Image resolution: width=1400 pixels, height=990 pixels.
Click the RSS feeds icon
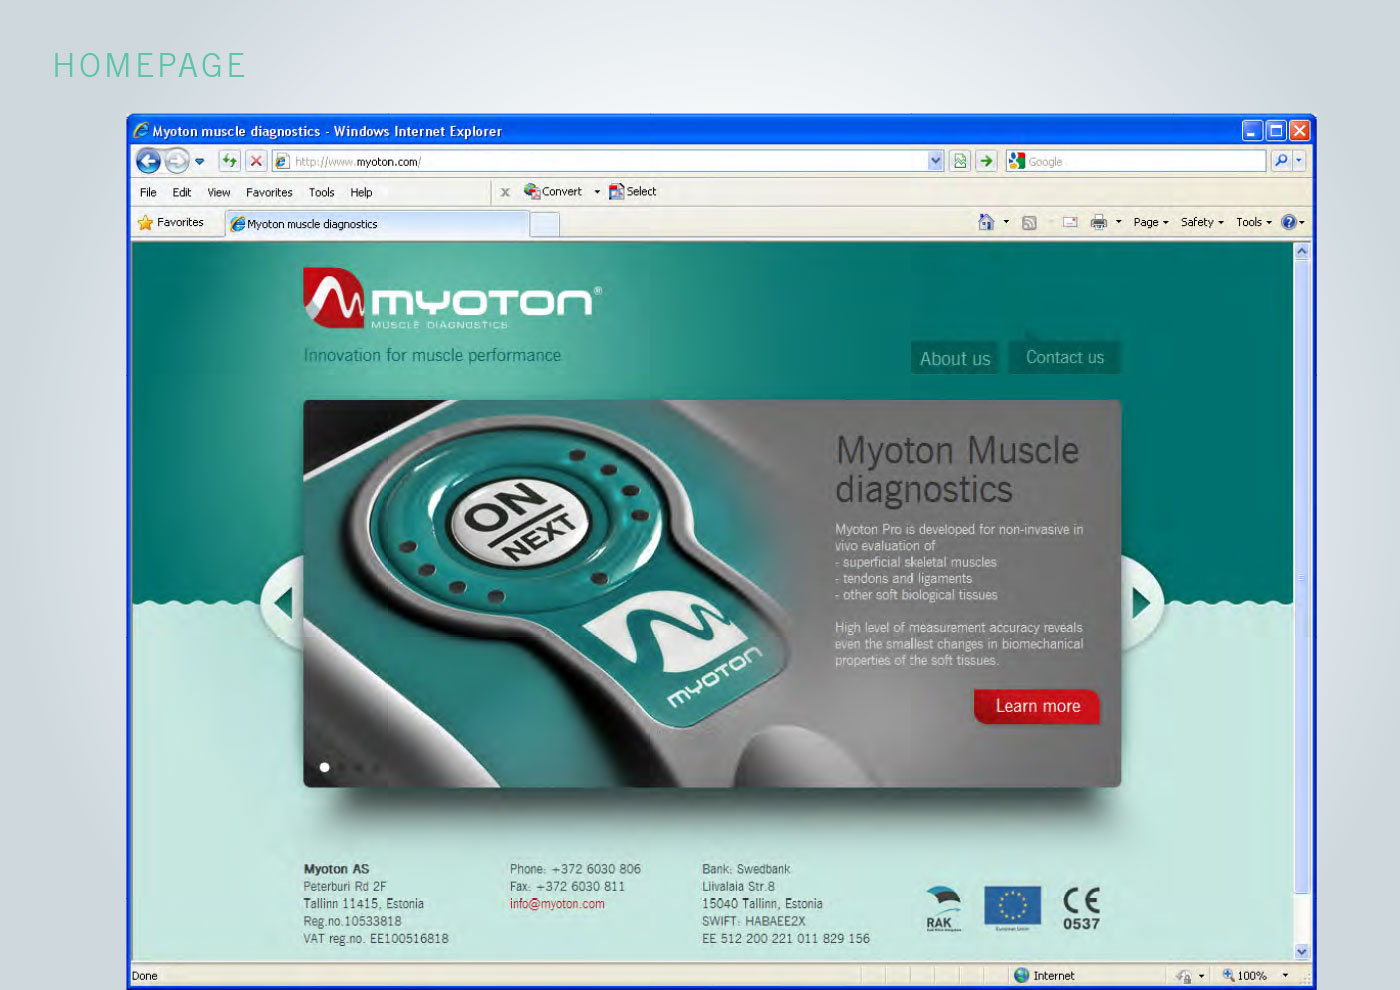pos(1029,223)
